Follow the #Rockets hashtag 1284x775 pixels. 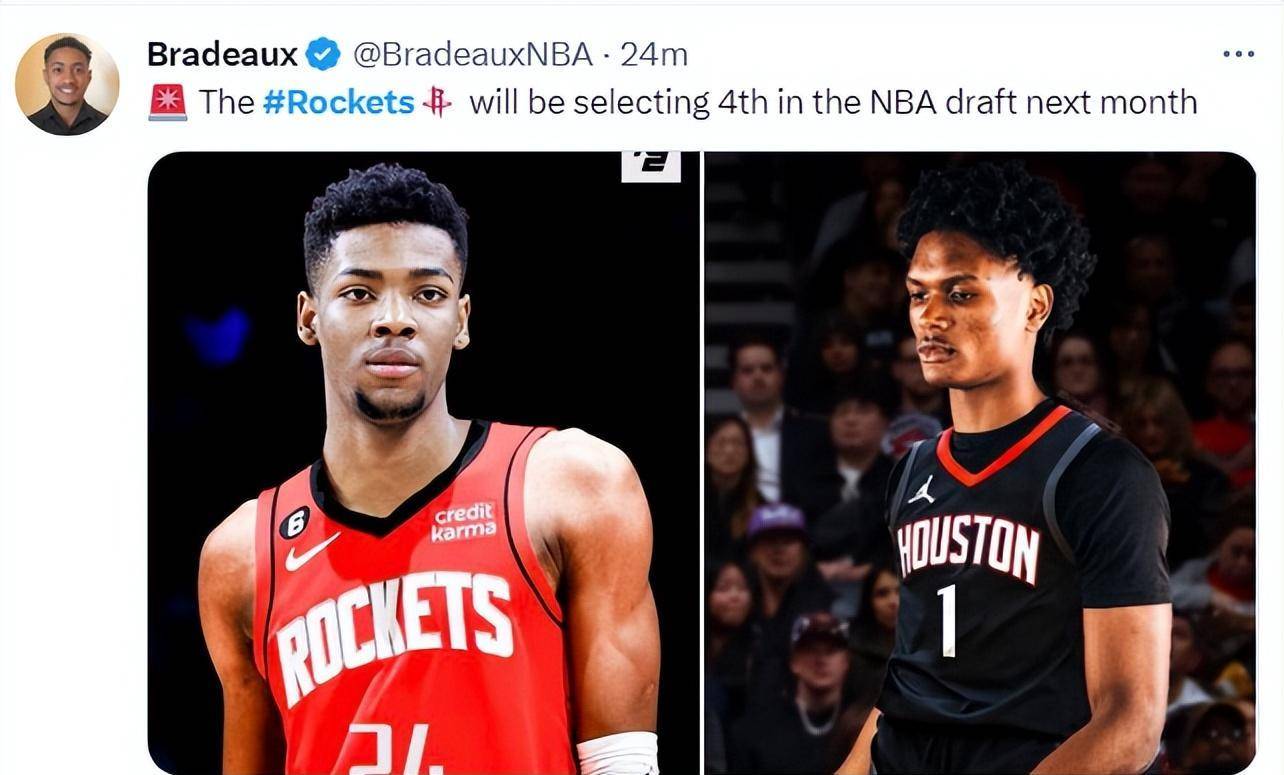pyautogui.click(x=338, y=102)
